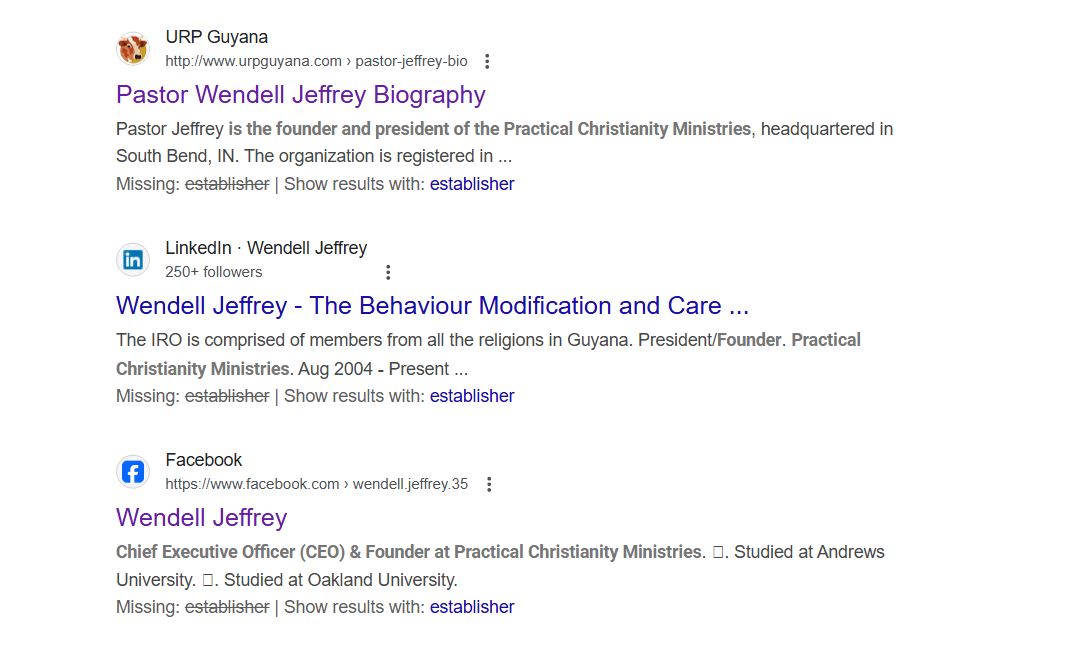Open three-dot menu for URP Guyana result
The height and width of the screenshot is (655, 1070).
(487, 61)
